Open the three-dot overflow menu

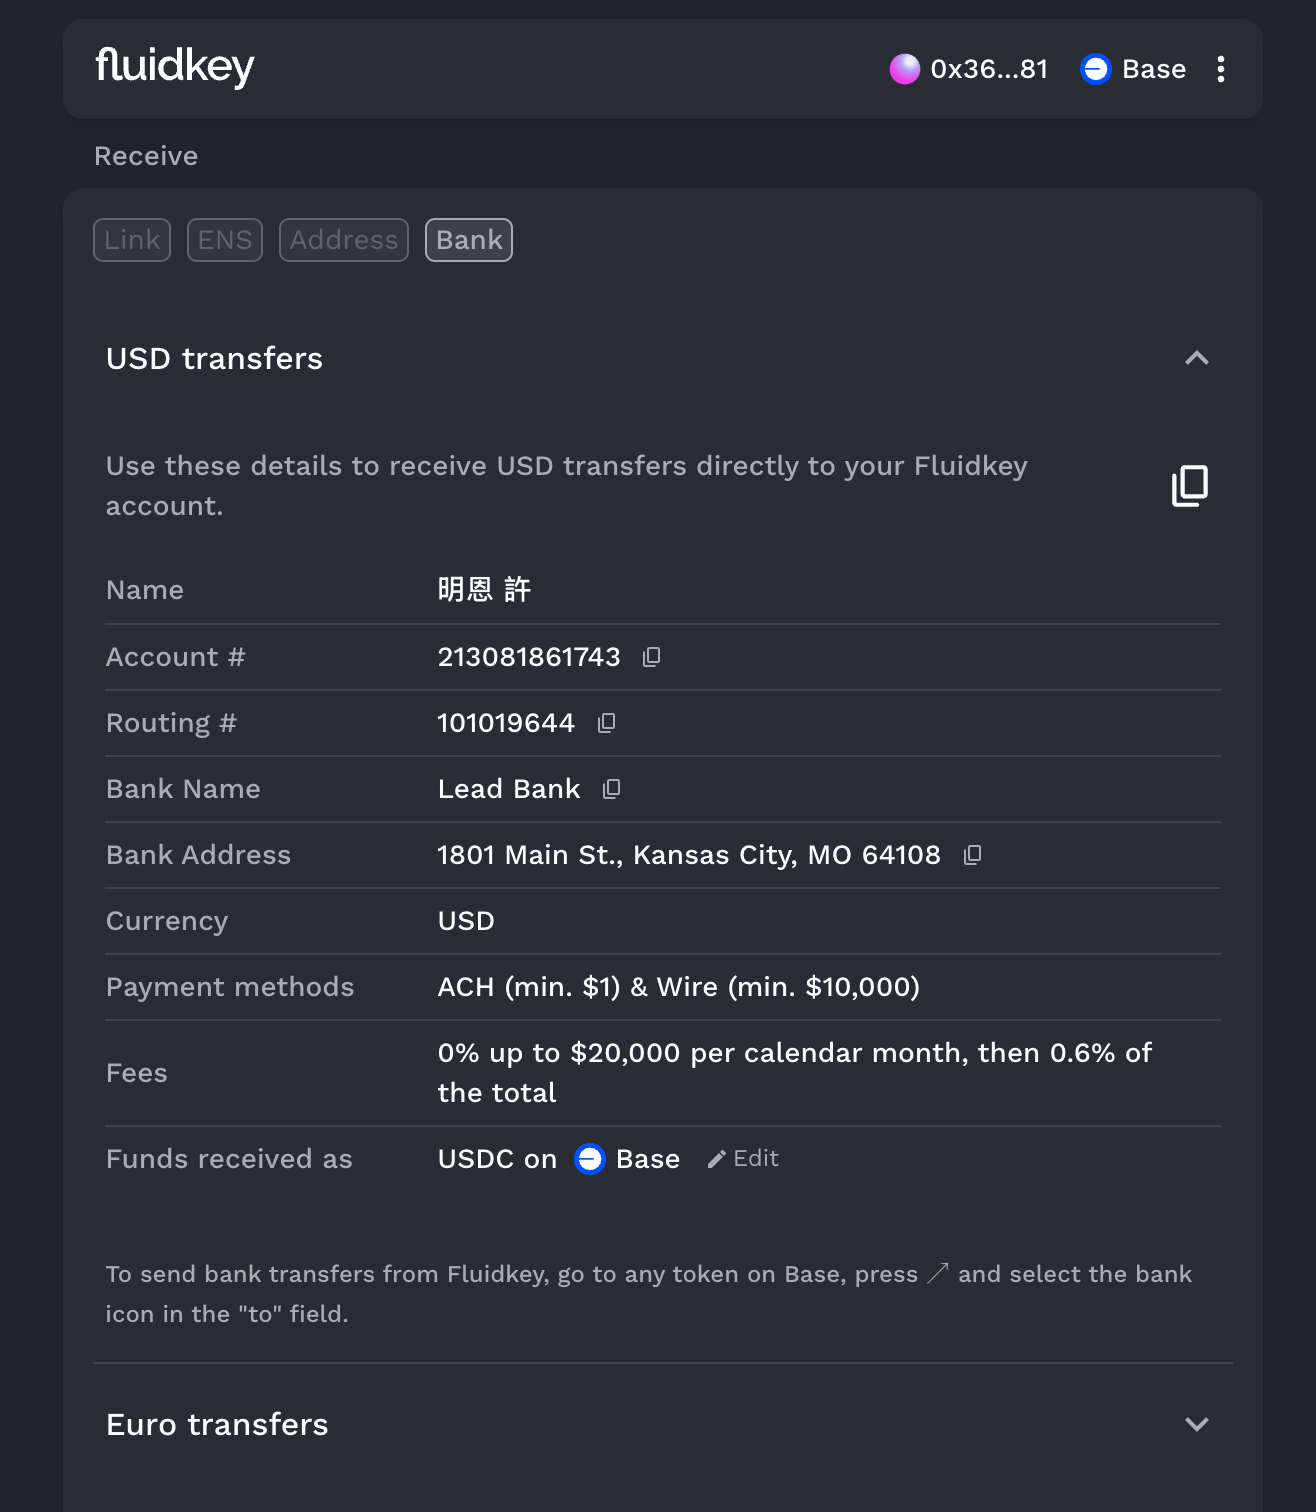(1221, 69)
